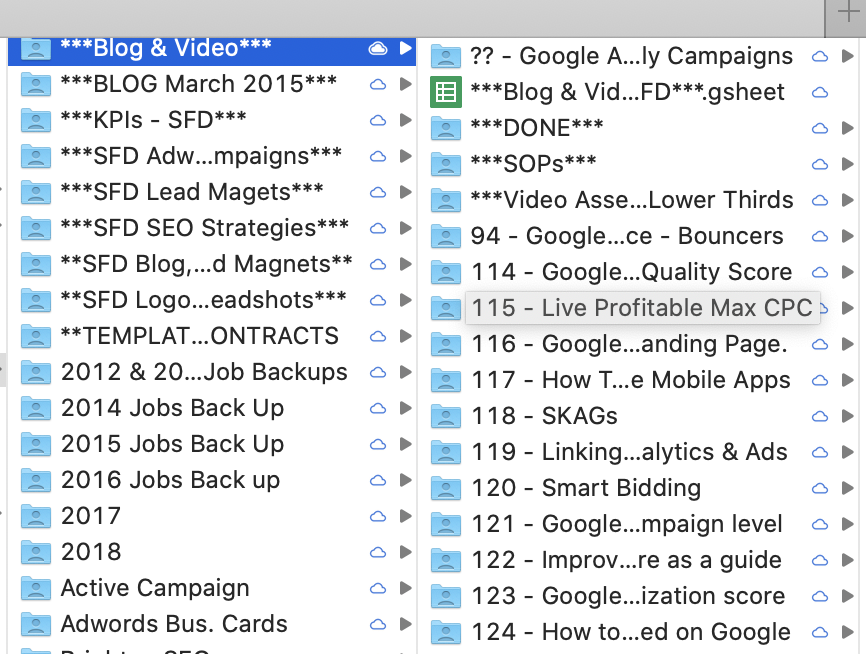Image resolution: width=866 pixels, height=654 pixels.
Task: Click the Adwords Bus. Cards folder icon
Action: pyautogui.click(x=36, y=624)
